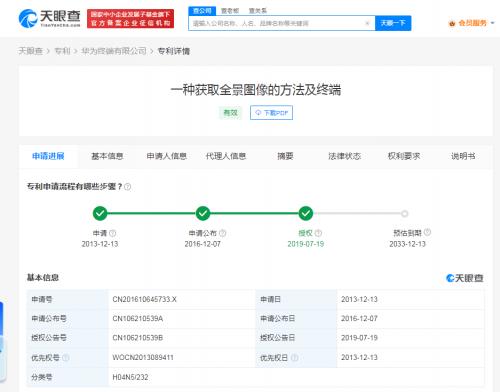Screen dimensions: 500x392
Task: Click the 天眼一下 search button
Action: (x=393, y=23)
